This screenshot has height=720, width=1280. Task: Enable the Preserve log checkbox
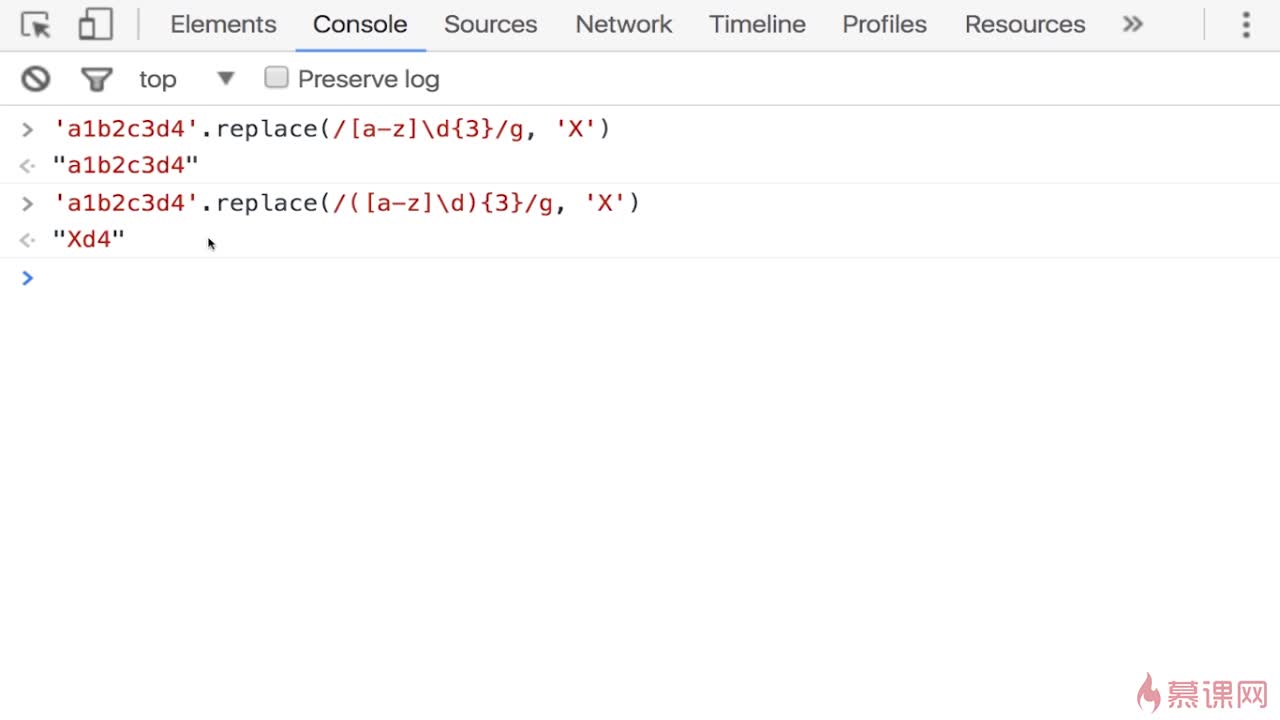tap(277, 78)
